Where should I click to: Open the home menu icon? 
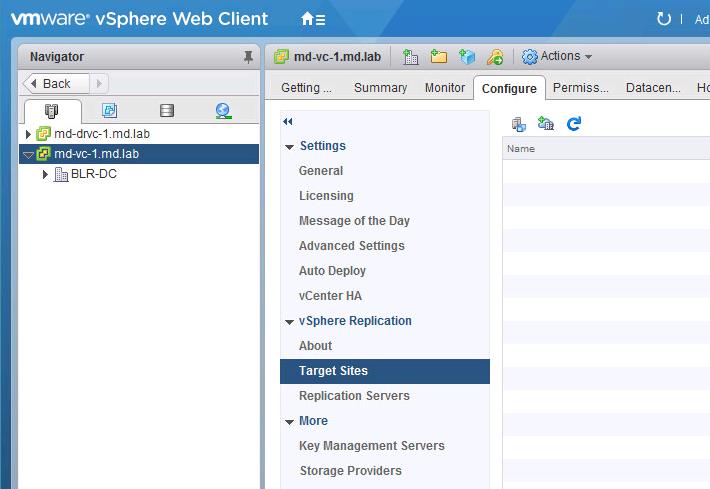313,19
